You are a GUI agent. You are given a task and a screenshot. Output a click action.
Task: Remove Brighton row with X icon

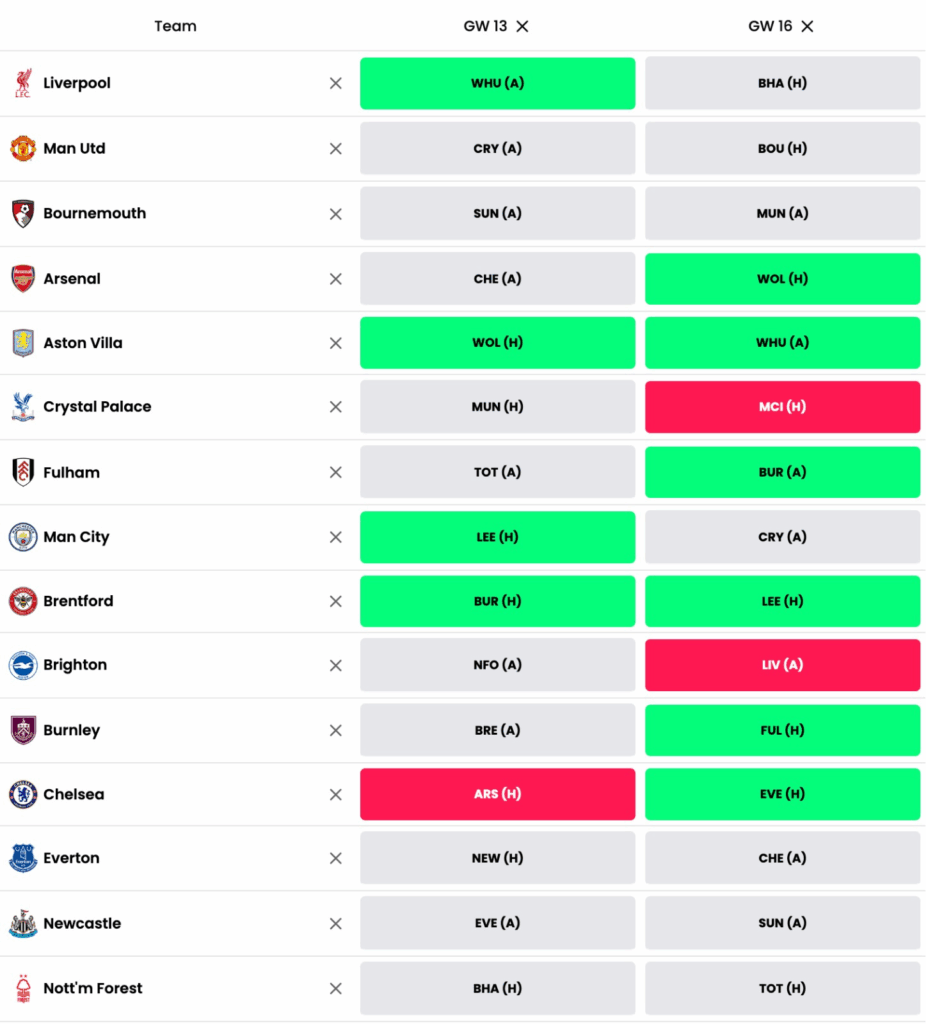point(336,666)
